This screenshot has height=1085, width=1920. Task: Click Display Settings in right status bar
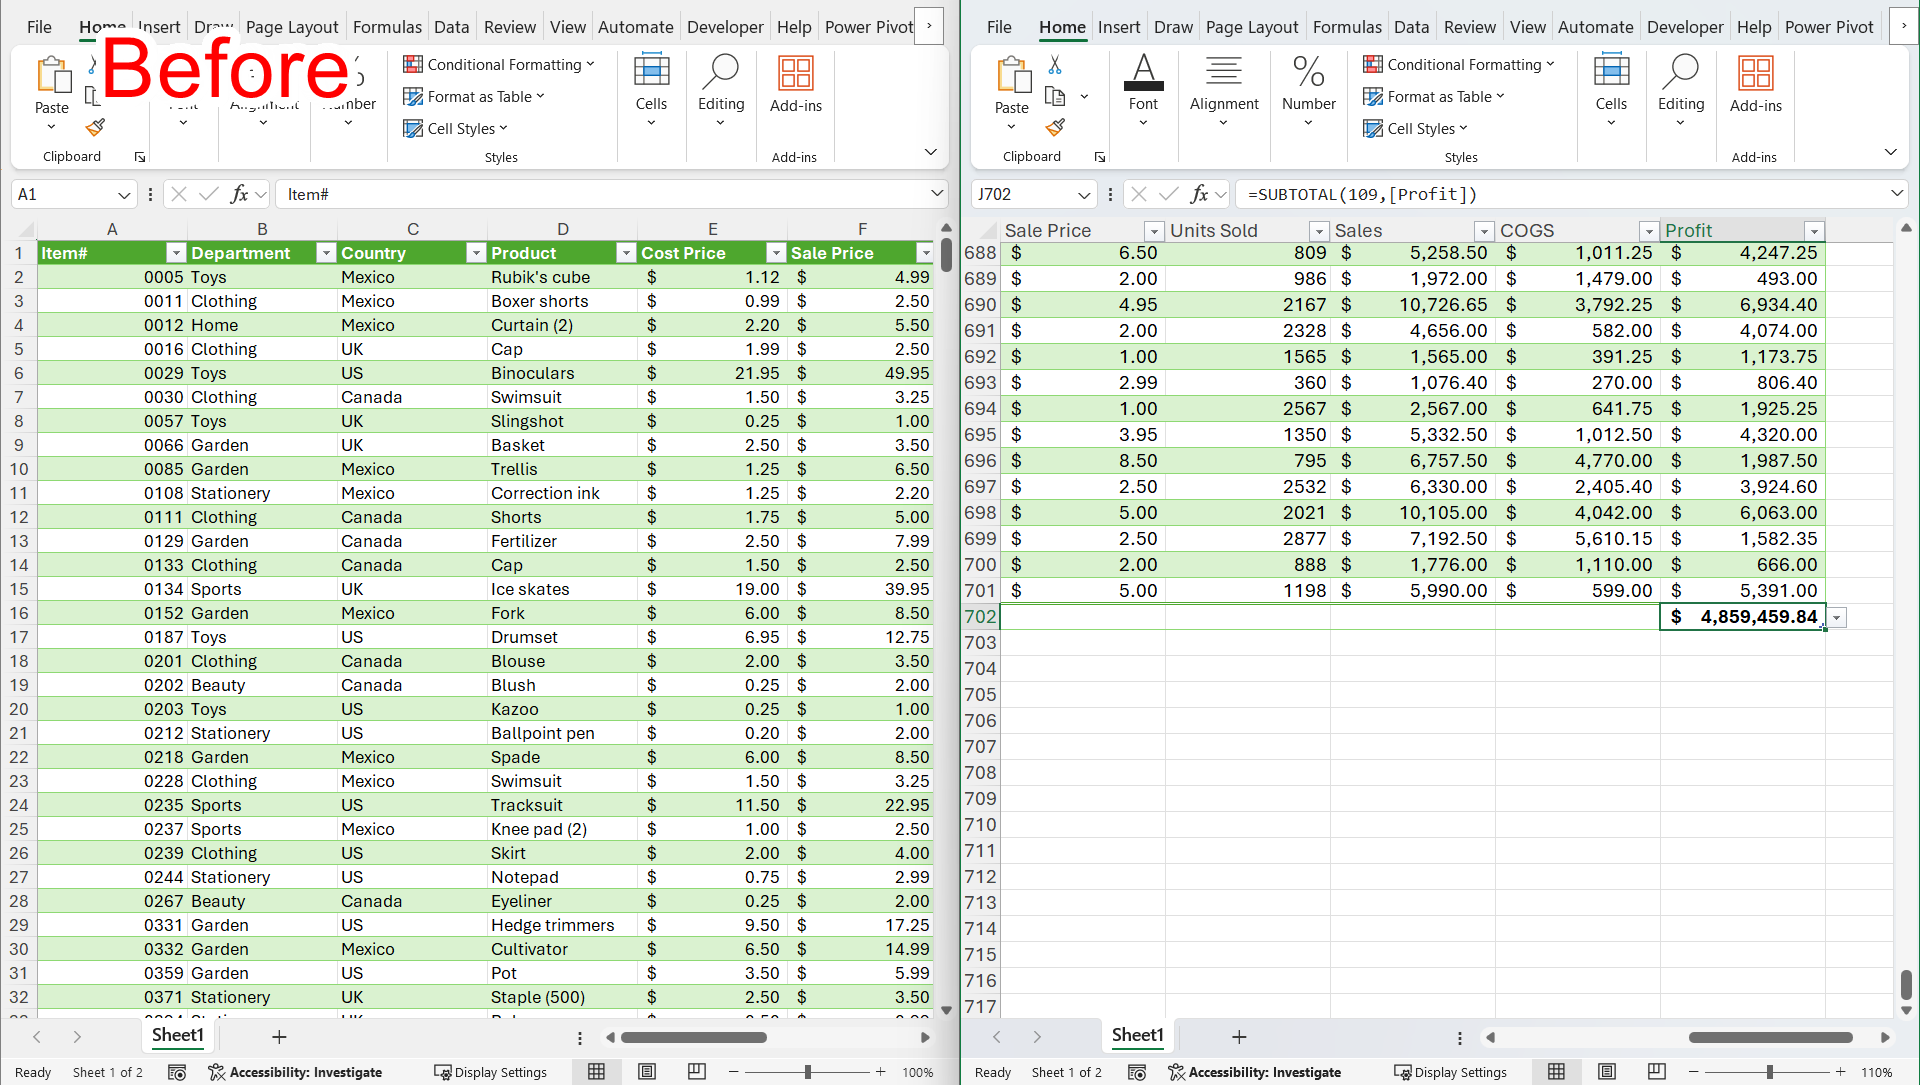click(1451, 1072)
